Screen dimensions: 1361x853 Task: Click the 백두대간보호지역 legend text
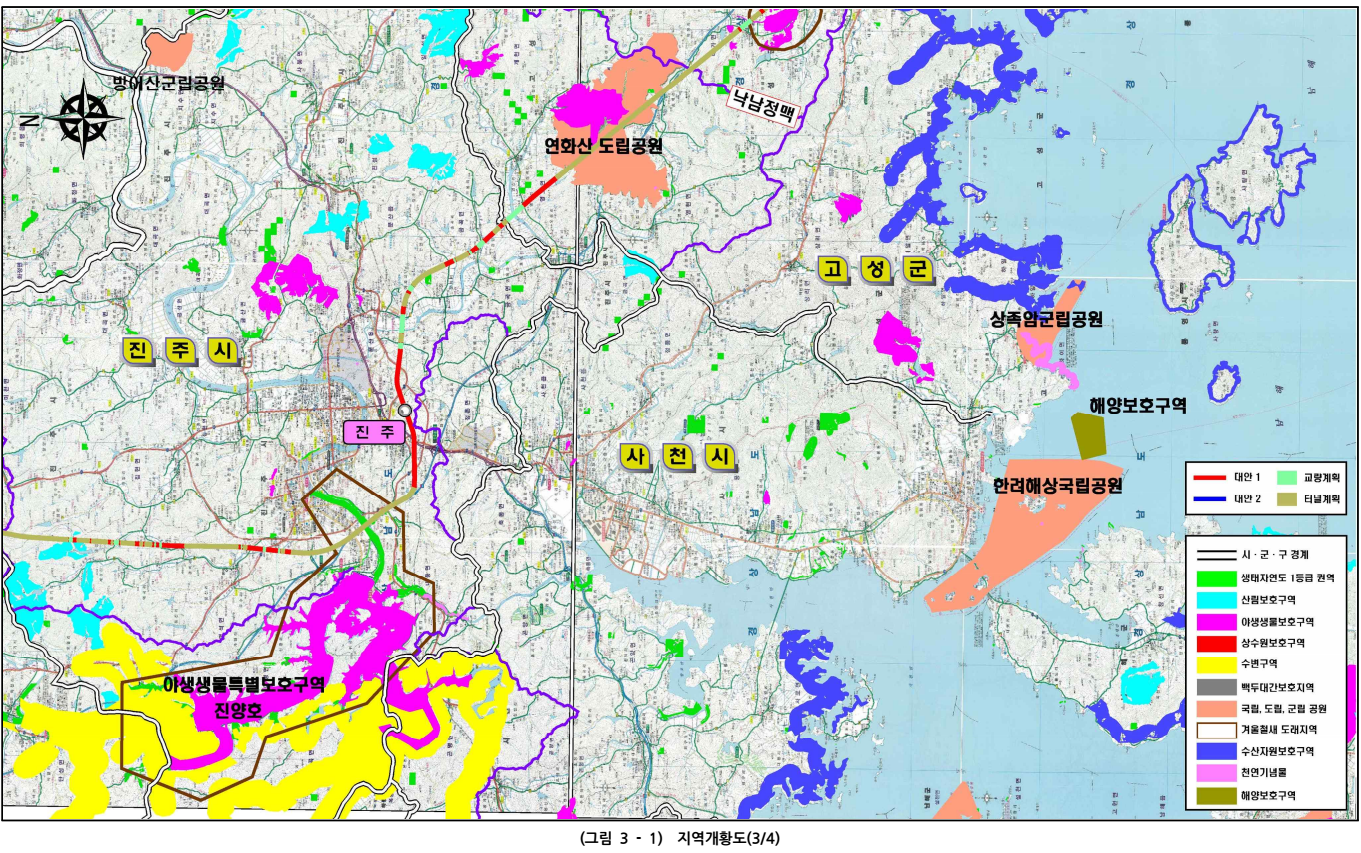coord(1277,687)
